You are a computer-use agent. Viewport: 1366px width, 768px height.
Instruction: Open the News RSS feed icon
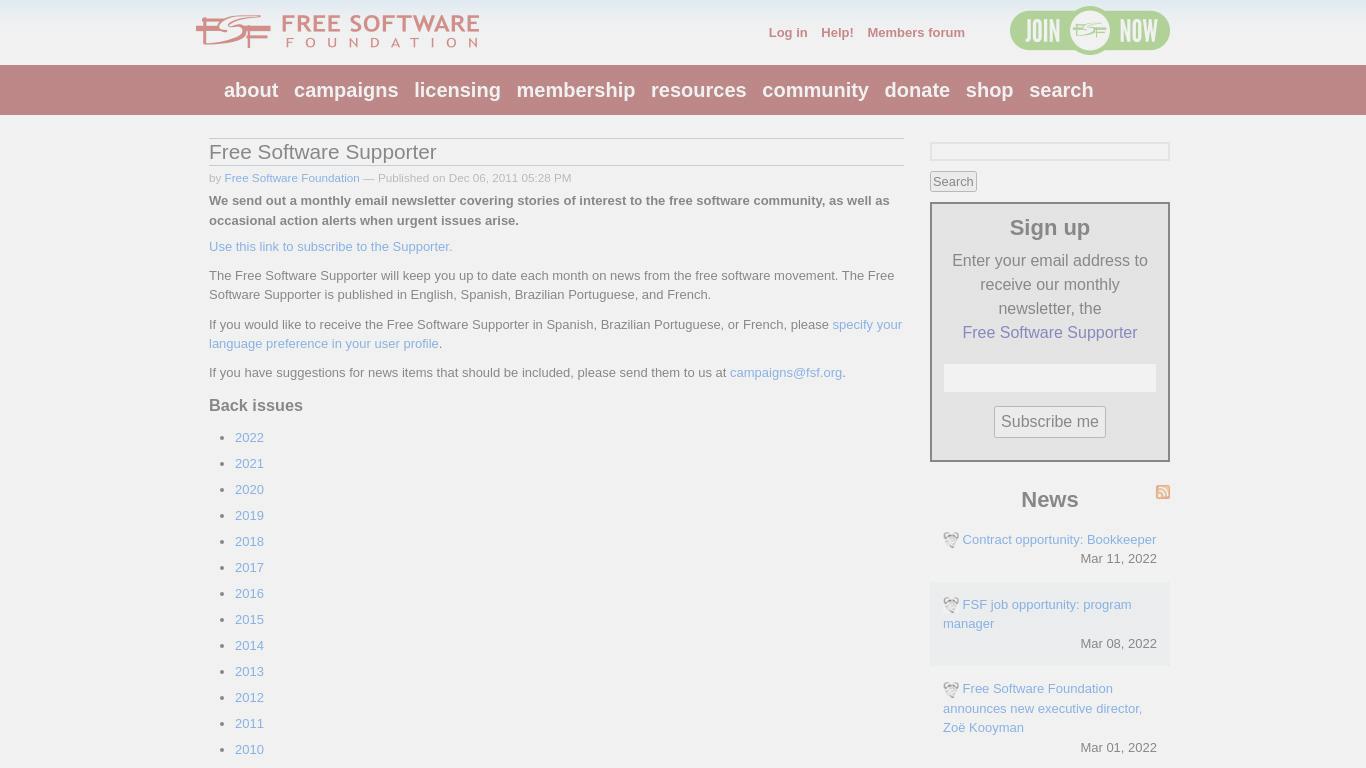pos(1163,492)
